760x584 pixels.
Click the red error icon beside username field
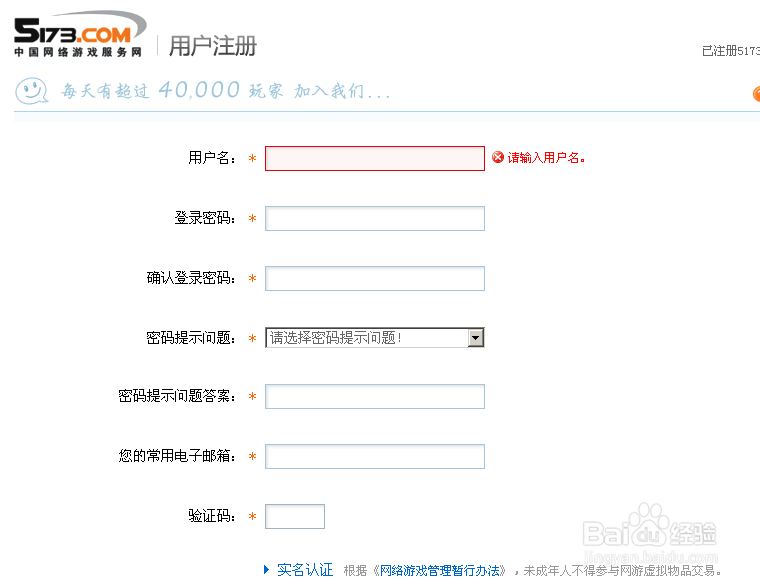pyautogui.click(x=498, y=158)
